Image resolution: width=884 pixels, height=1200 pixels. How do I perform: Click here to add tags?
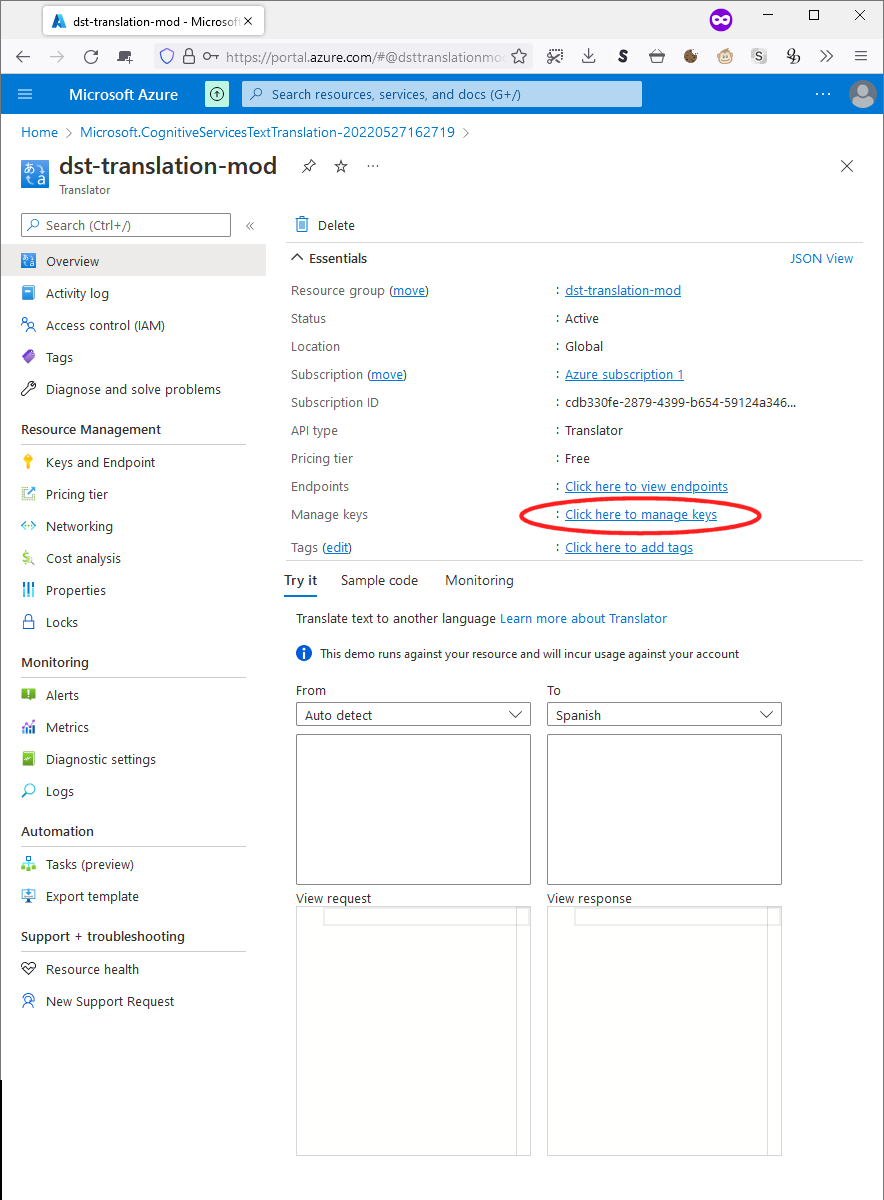(629, 547)
